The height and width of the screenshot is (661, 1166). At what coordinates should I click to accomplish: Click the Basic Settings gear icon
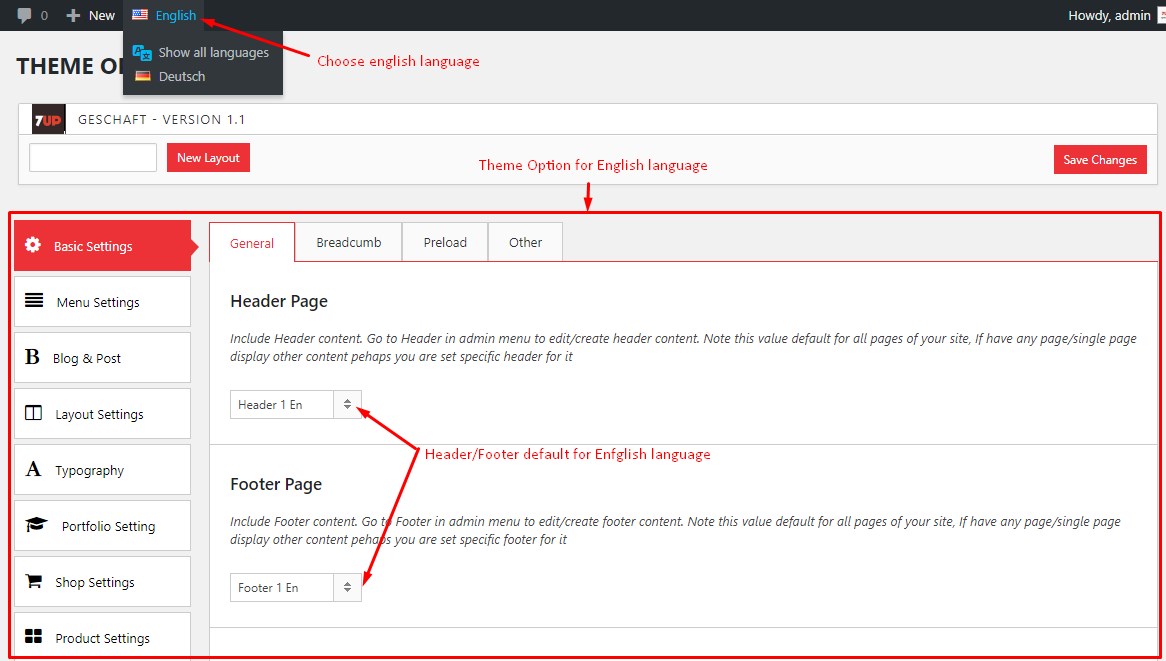33,245
